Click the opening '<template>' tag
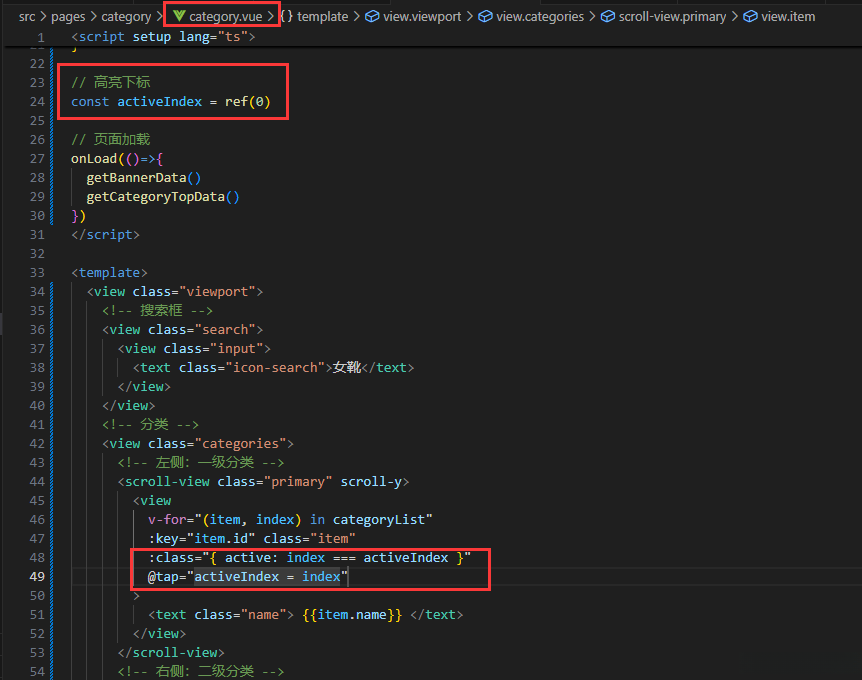 point(109,273)
